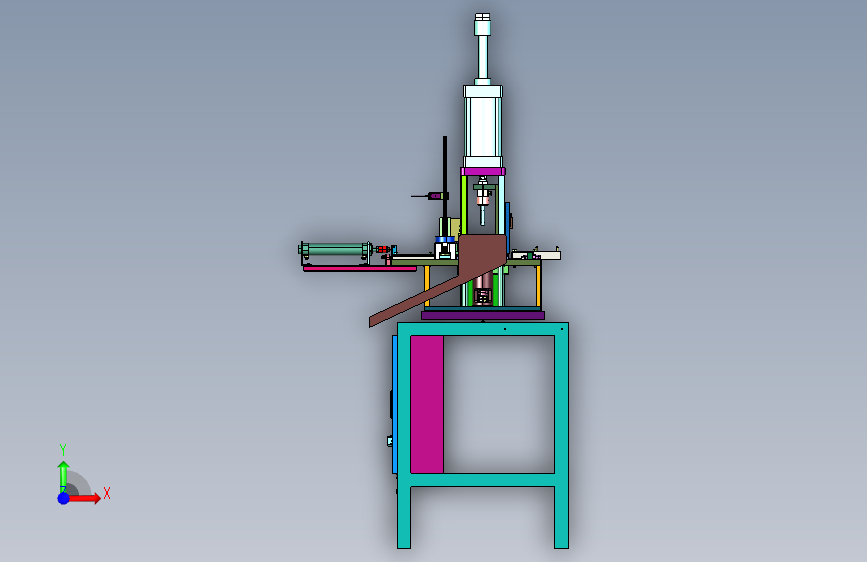Select the blue side panel left of the frame
The image size is (867, 562).
tap(395, 404)
